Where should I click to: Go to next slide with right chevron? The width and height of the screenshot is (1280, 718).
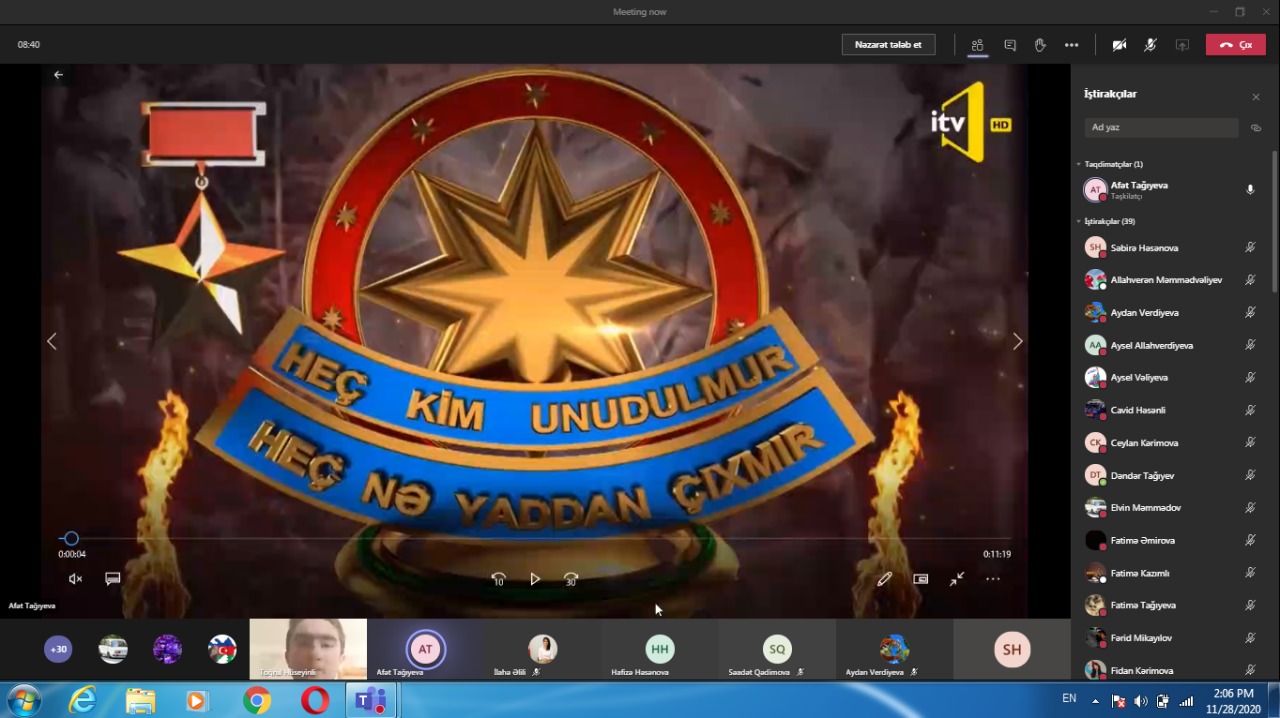(x=1017, y=341)
